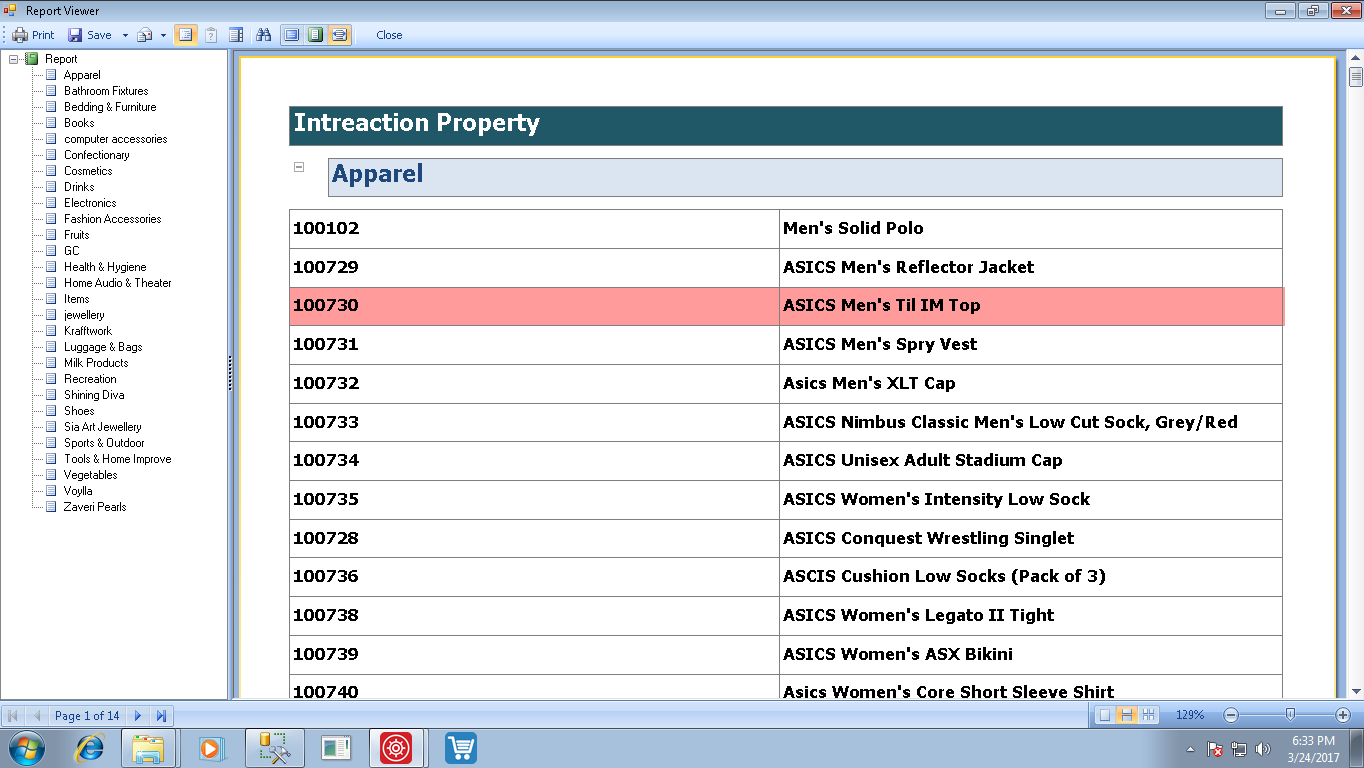Click the Items page icon in tree
The height and width of the screenshot is (768, 1364).
[x=51, y=299]
